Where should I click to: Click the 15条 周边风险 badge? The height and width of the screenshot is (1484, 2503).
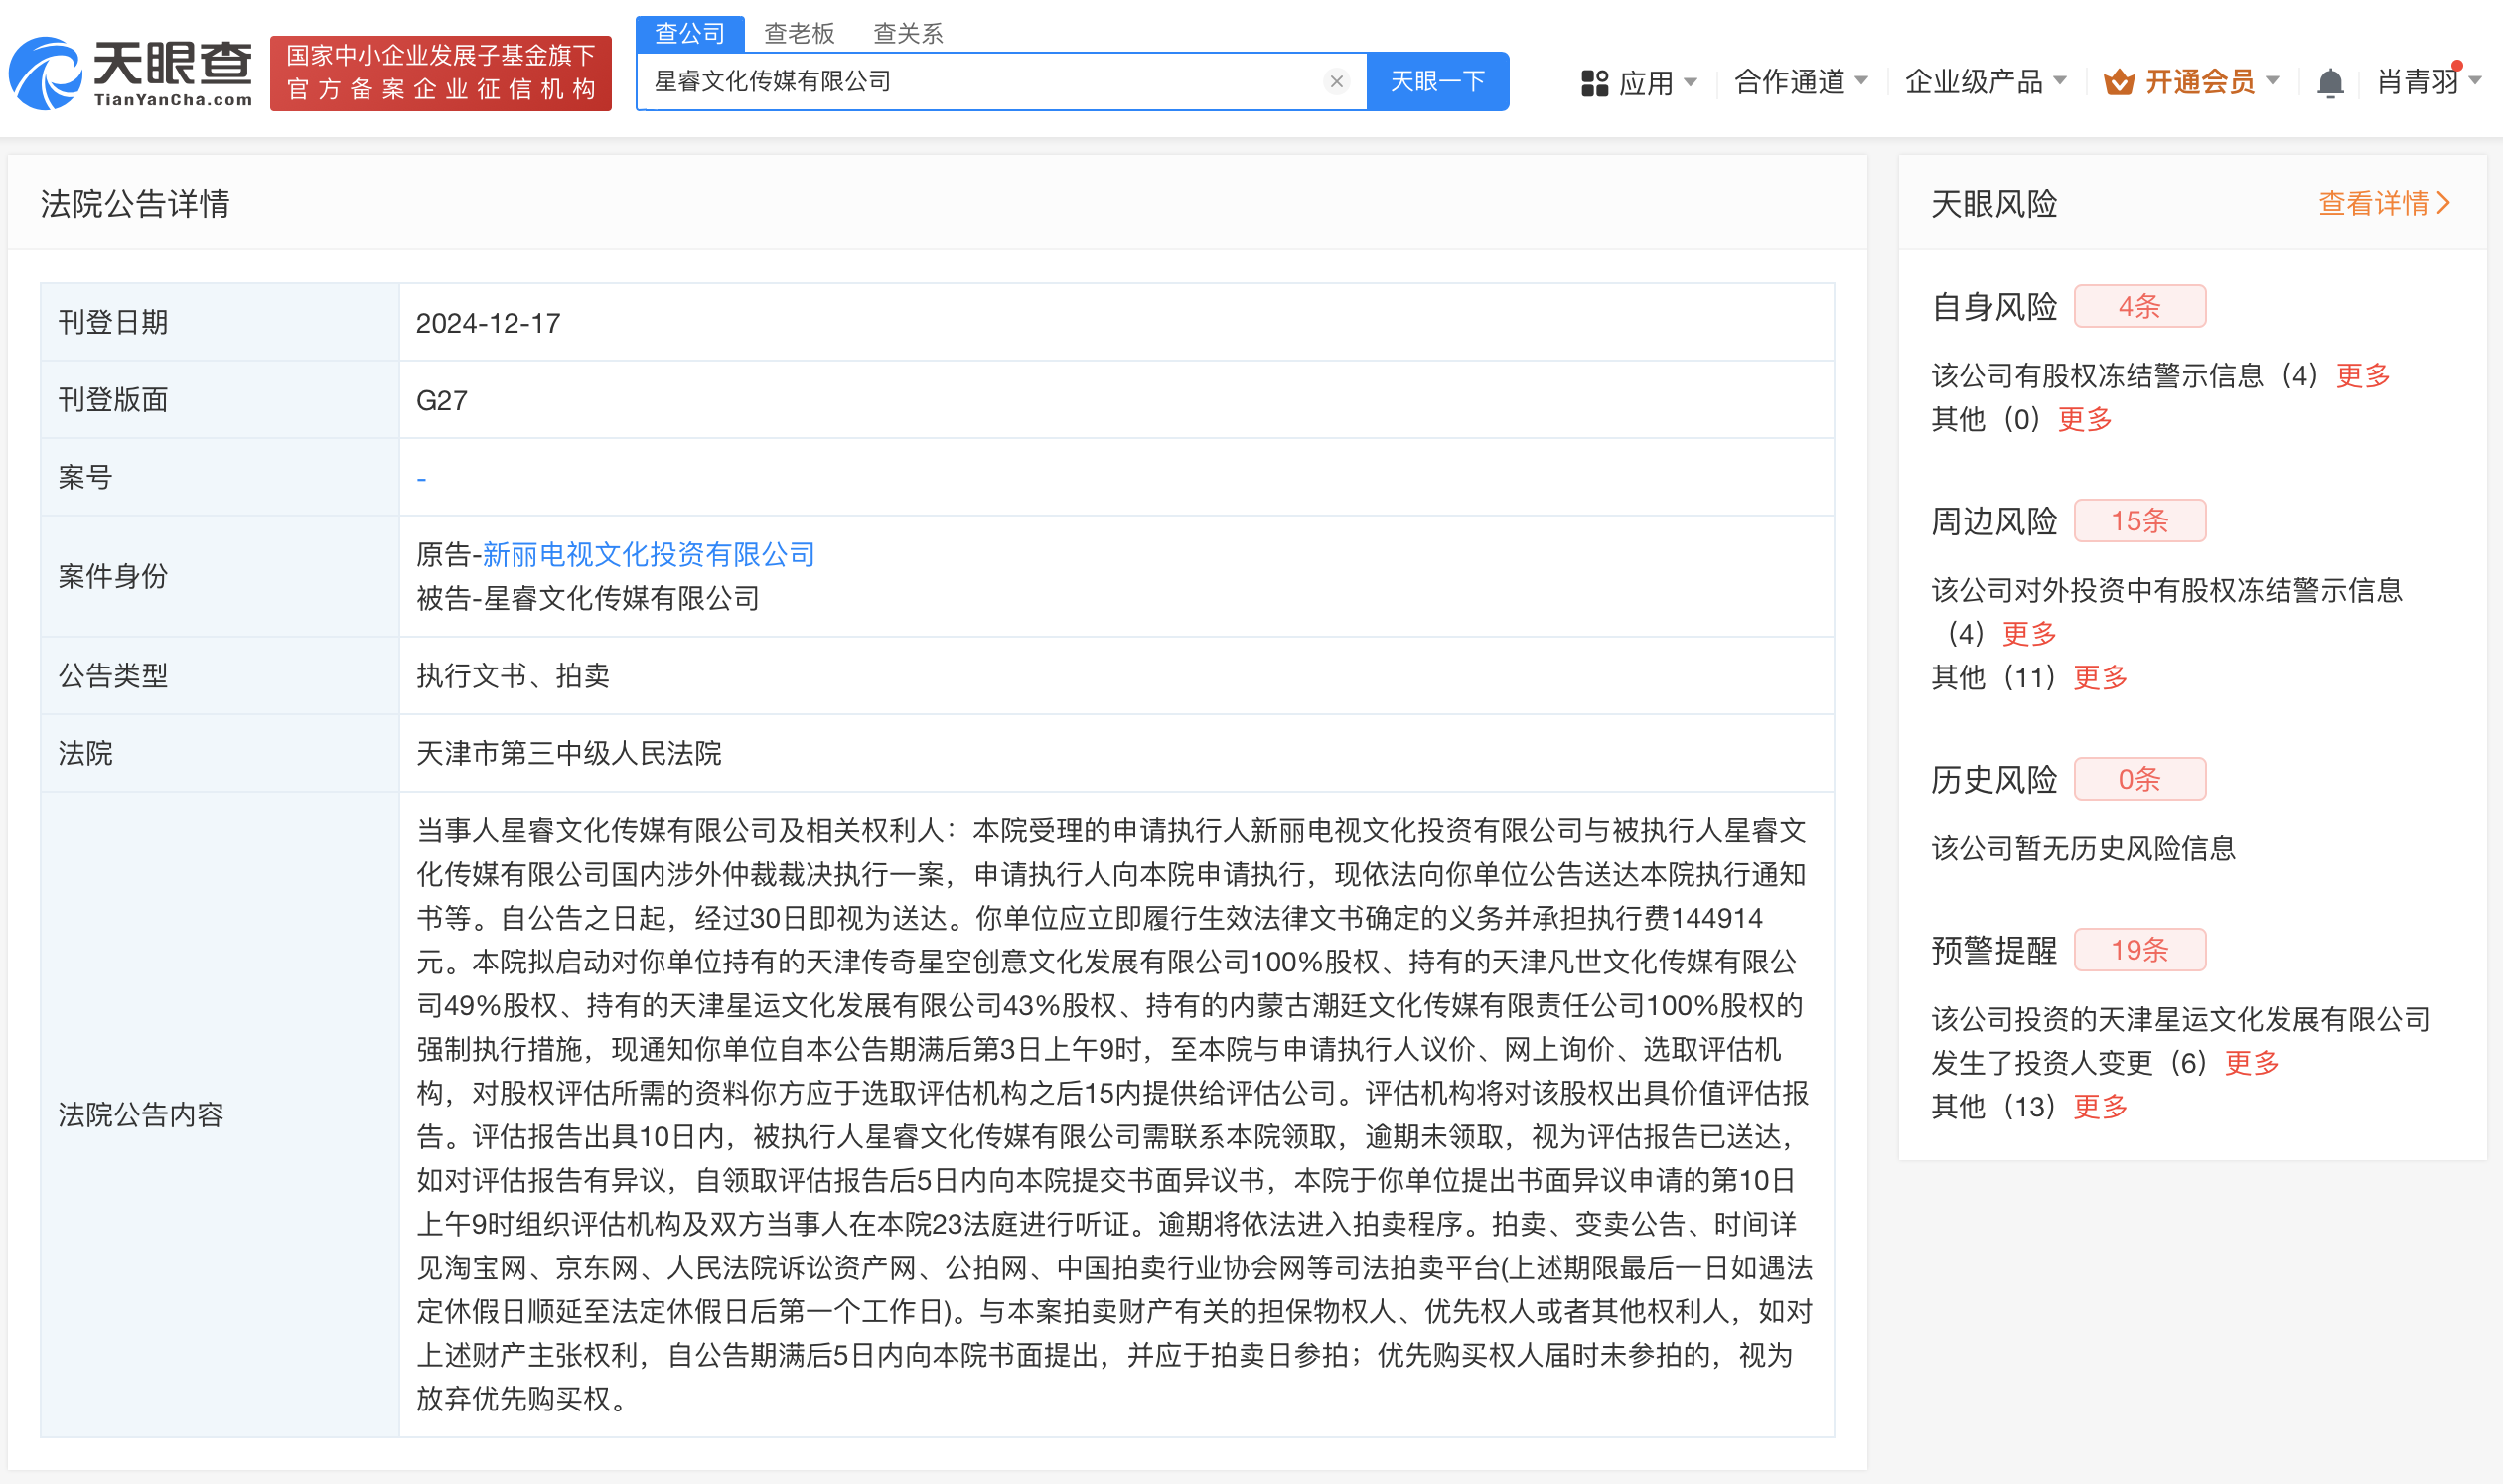[x=2139, y=521]
